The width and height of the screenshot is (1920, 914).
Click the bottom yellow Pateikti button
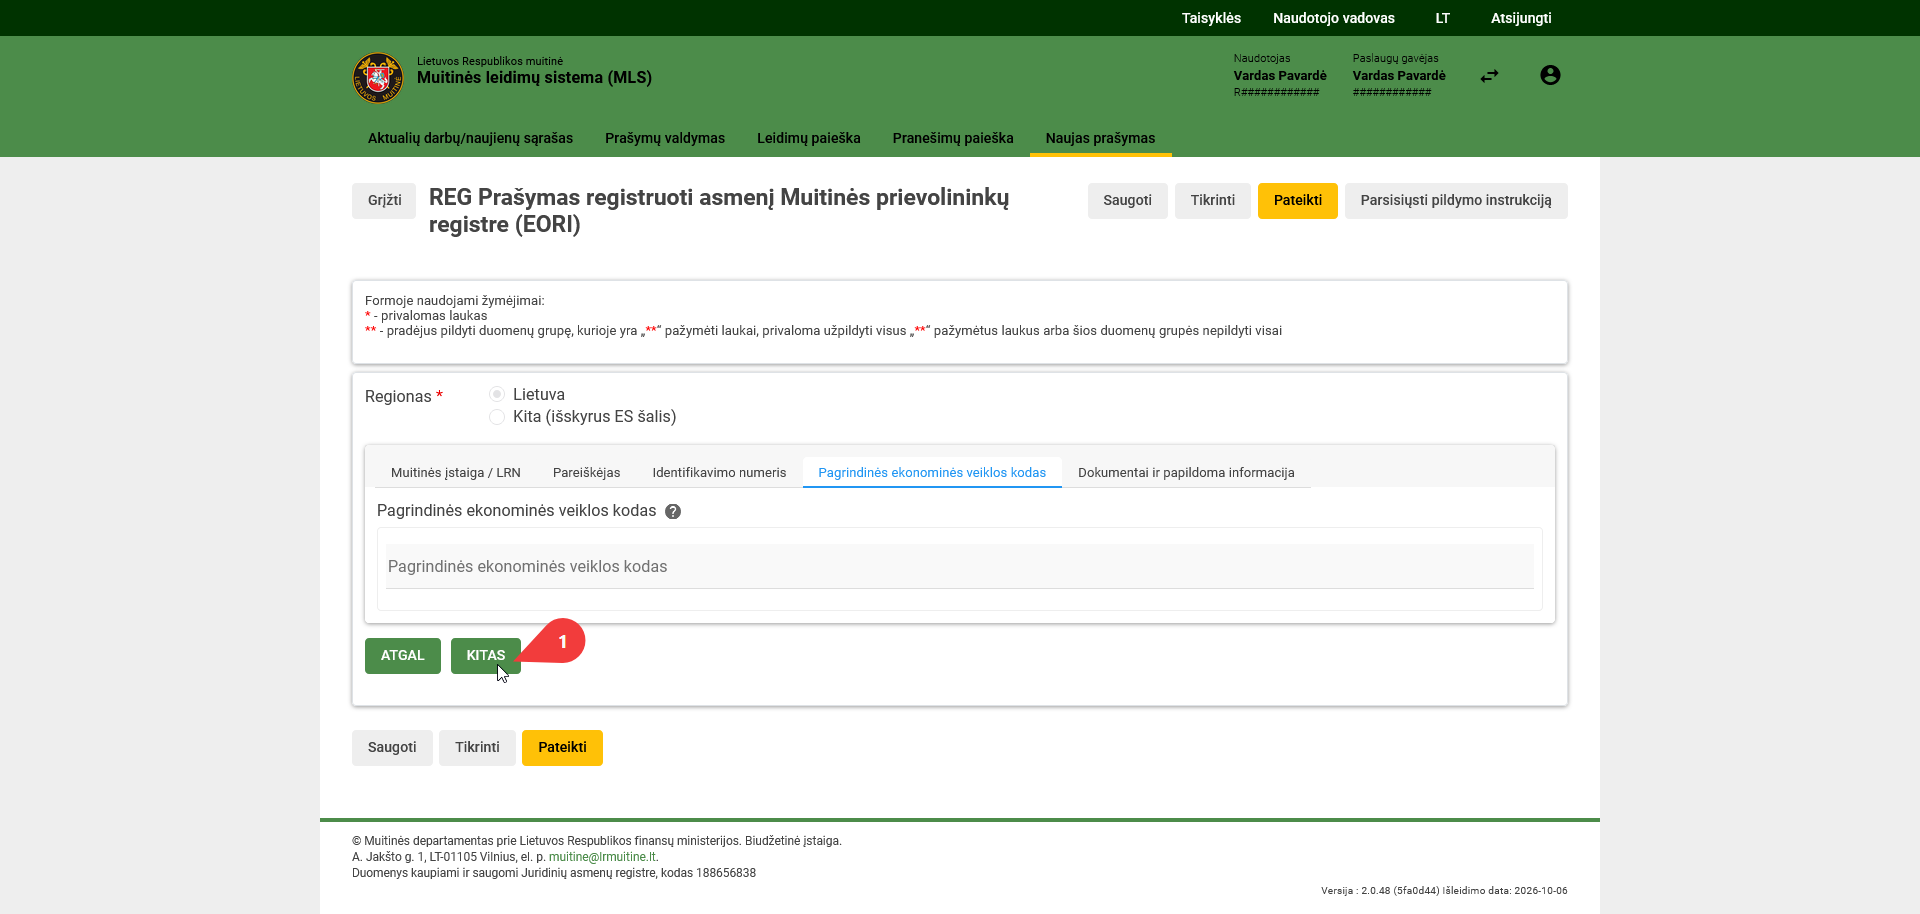pyautogui.click(x=562, y=748)
